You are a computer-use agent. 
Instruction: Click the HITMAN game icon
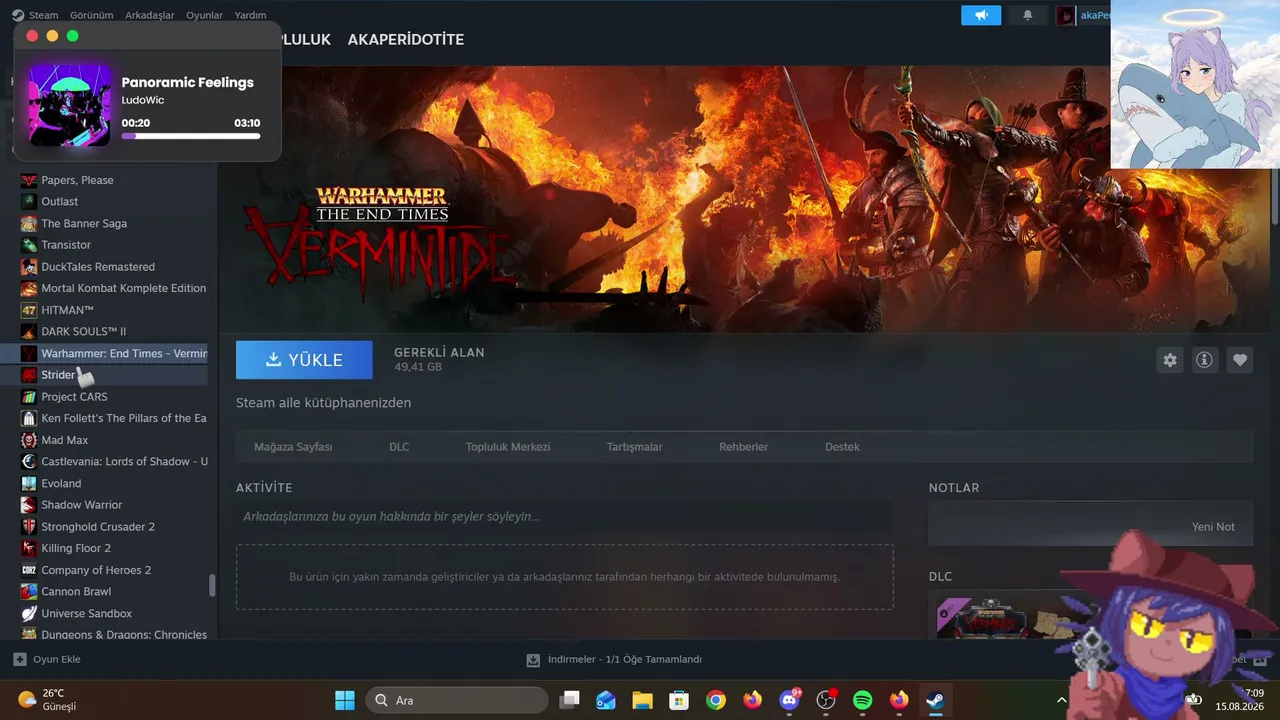pyautogui.click(x=29, y=310)
